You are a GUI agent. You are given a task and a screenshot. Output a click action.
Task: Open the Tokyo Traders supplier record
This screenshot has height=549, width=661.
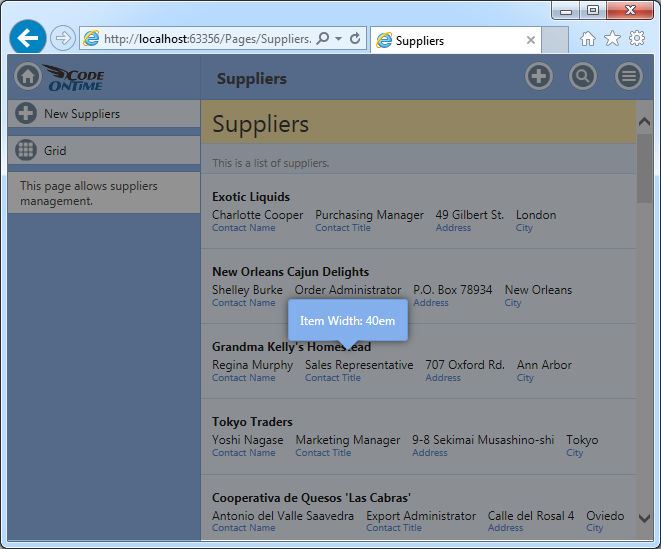(x=252, y=422)
